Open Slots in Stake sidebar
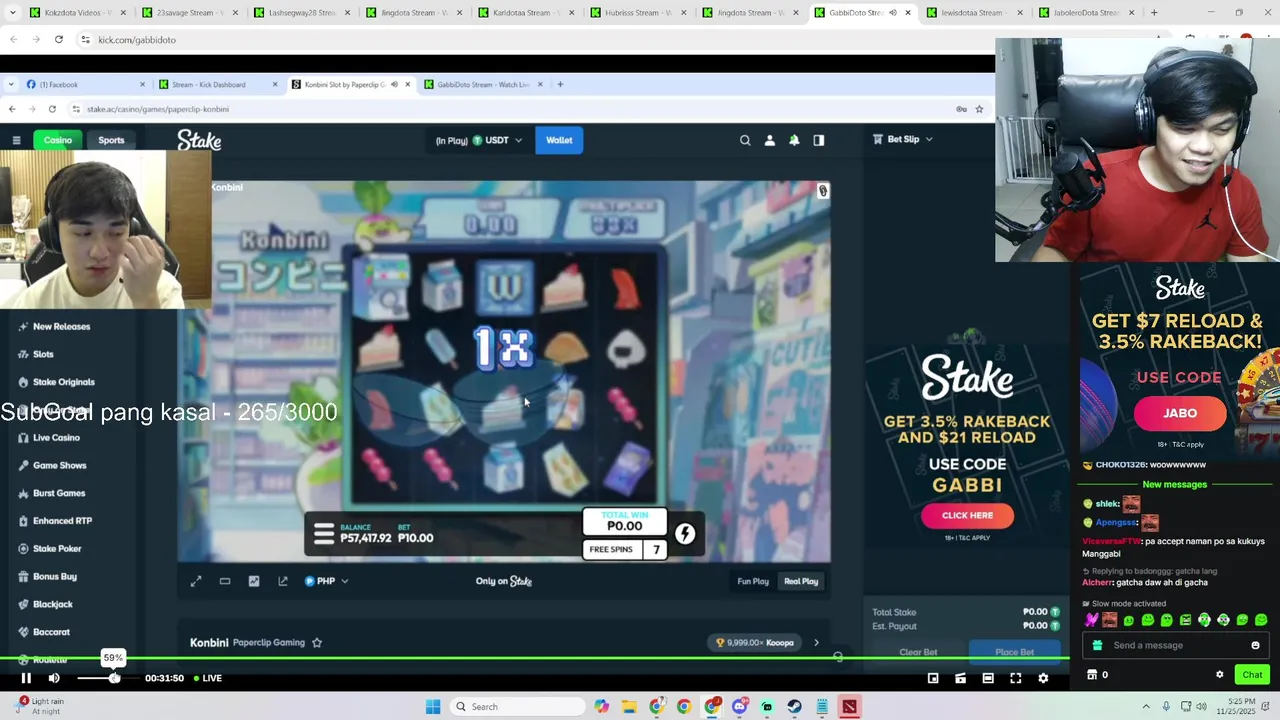This screenshot has height=720, width=1280. [x=43, y=354]
